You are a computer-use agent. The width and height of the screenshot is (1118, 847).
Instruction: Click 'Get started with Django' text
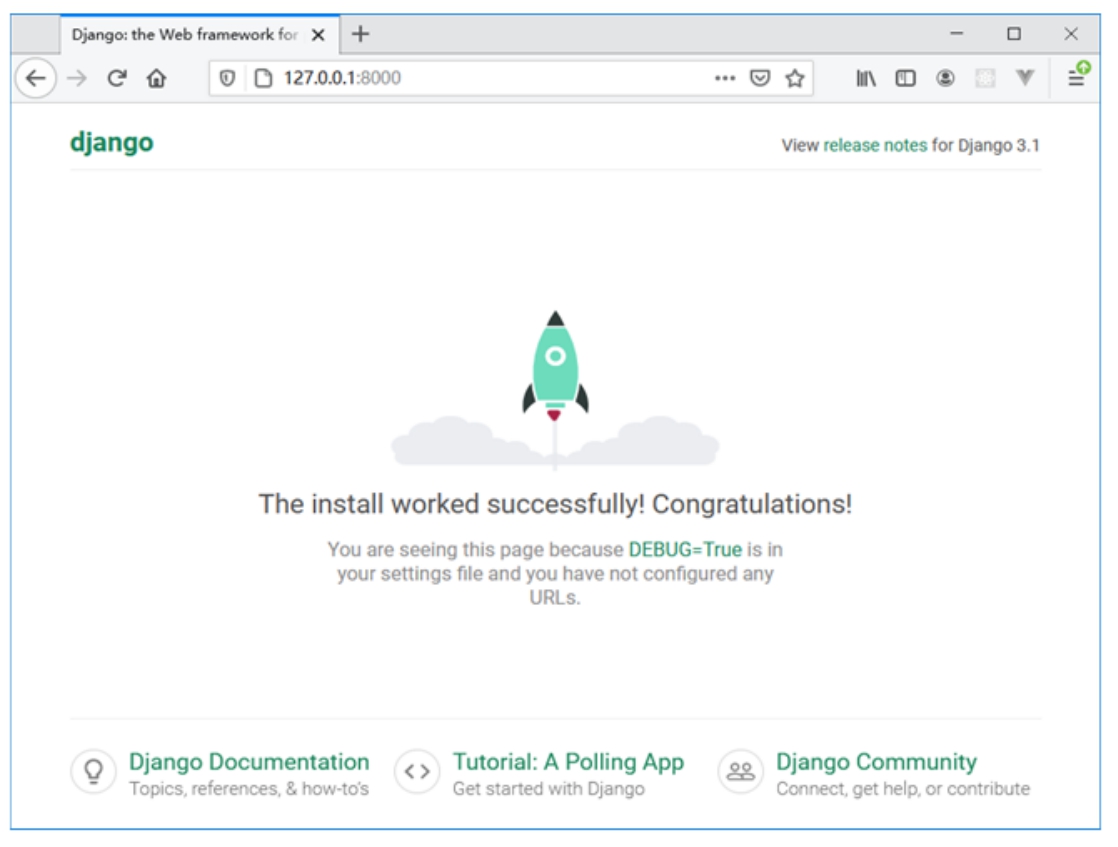[x=549, y=789]
